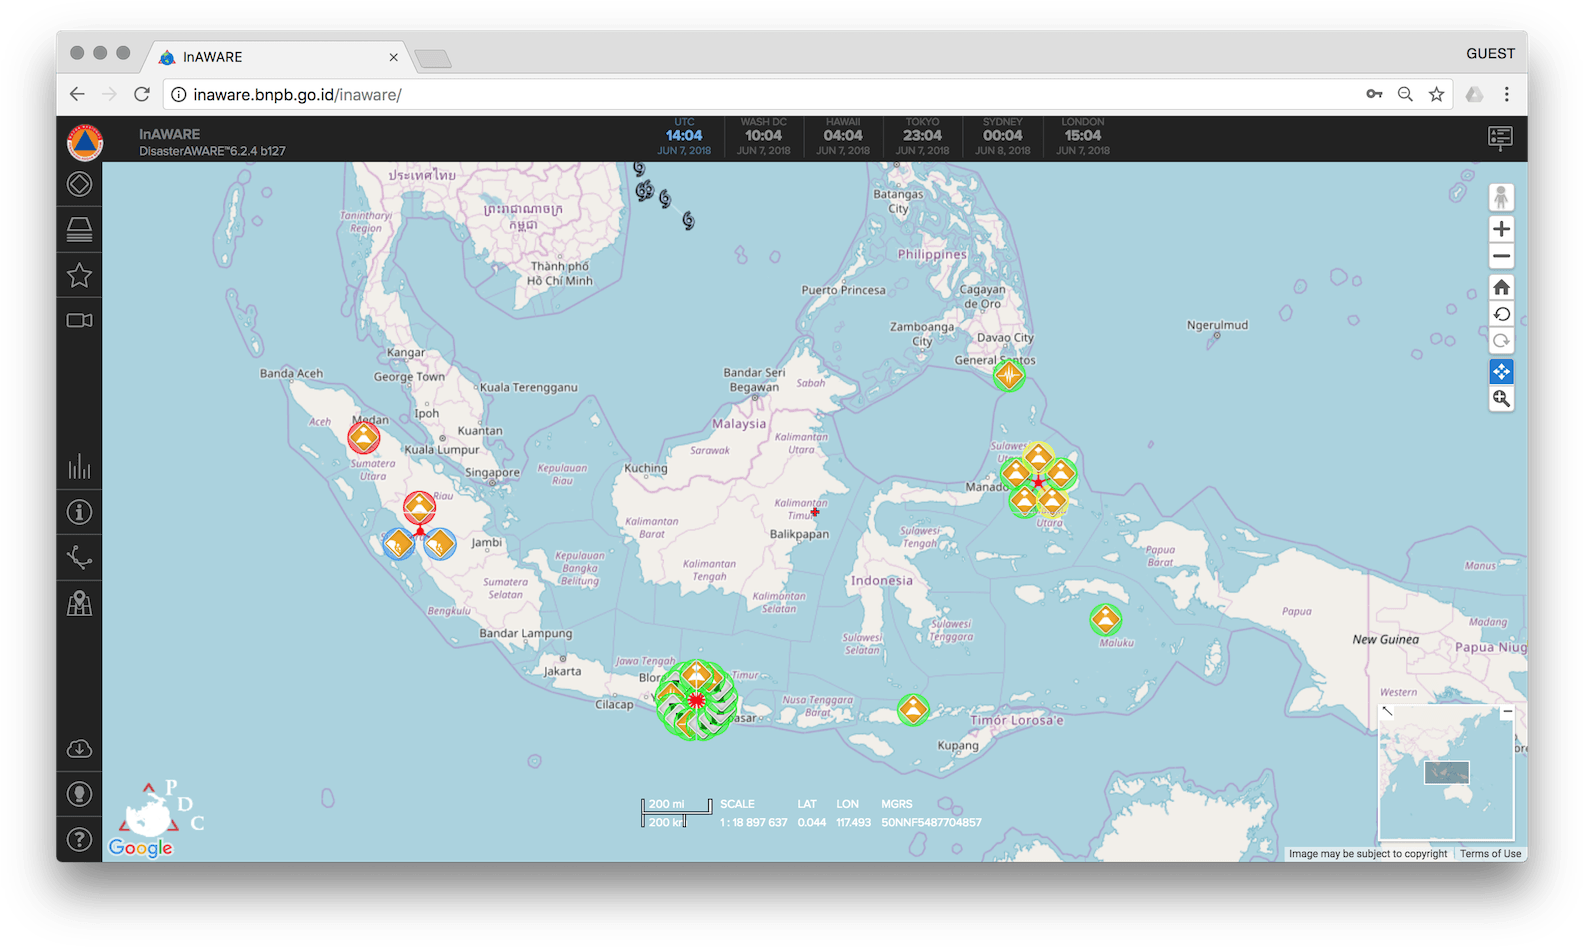
Task: Open the browser zoom magnifier icon
Action: [1405, 94]
